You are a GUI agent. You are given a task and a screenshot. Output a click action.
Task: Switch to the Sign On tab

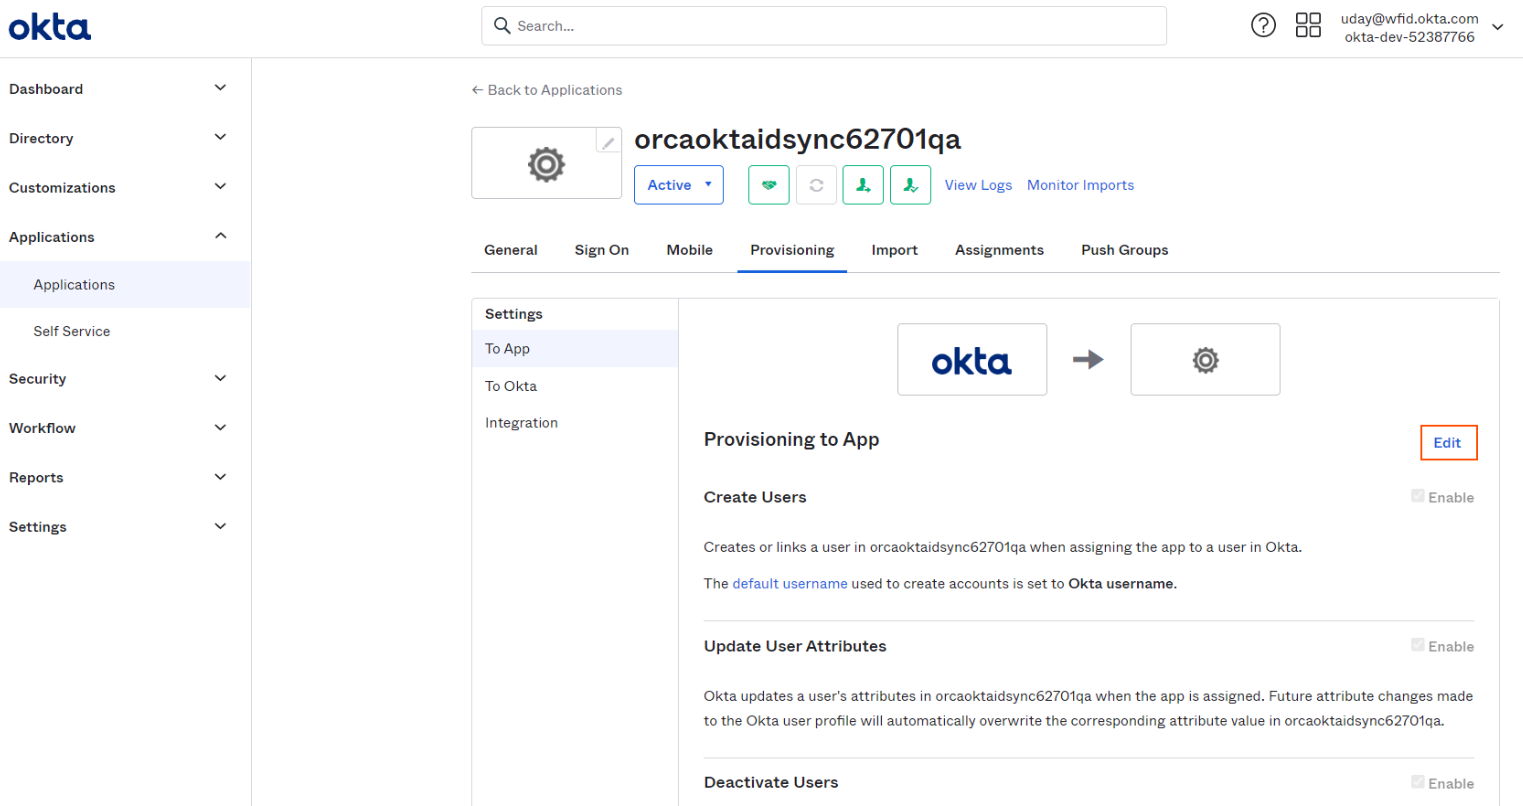[602, 250]
